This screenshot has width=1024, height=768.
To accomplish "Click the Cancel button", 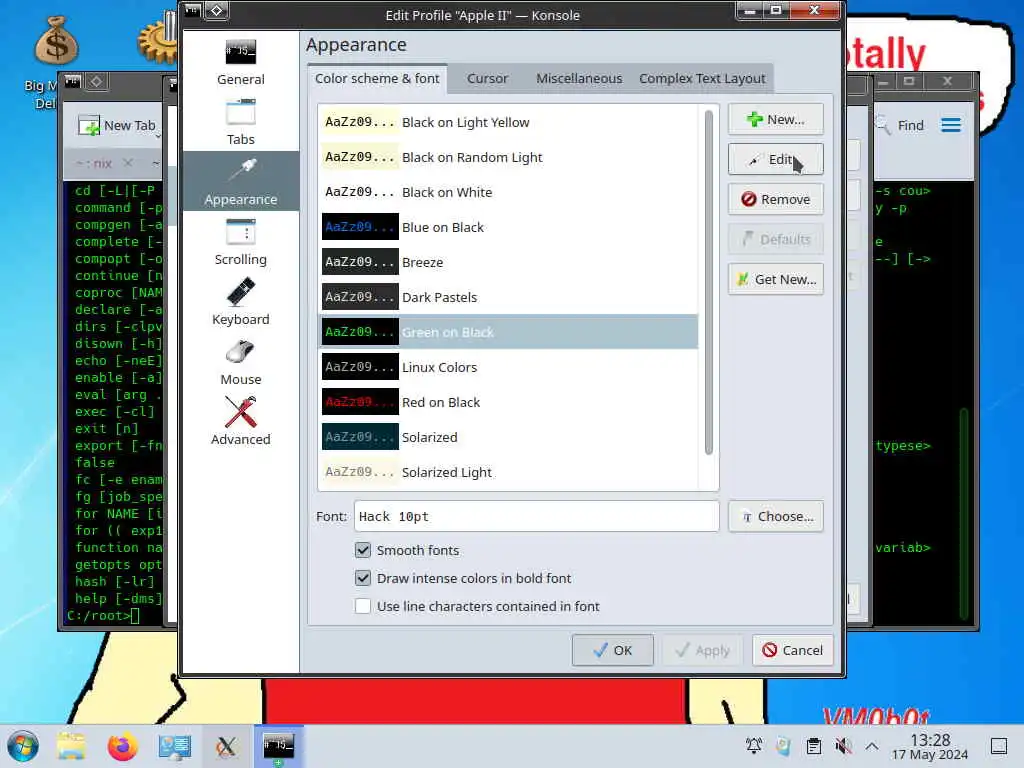I will point(792,650).
